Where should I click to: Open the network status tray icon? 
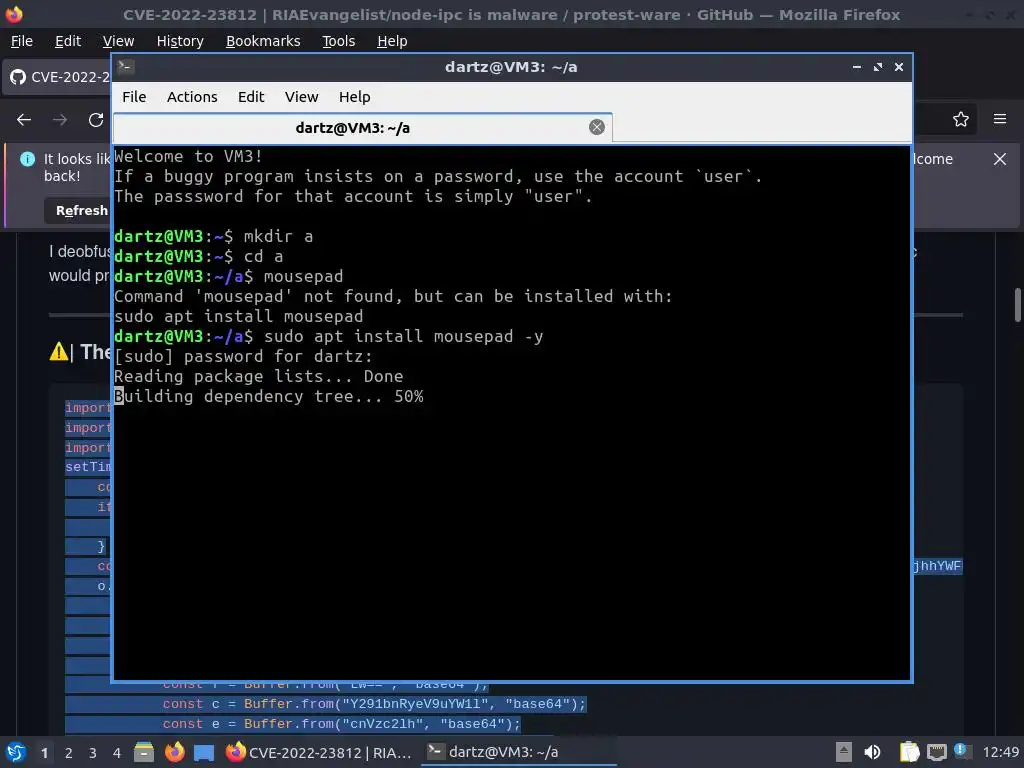tap(936, 752)
